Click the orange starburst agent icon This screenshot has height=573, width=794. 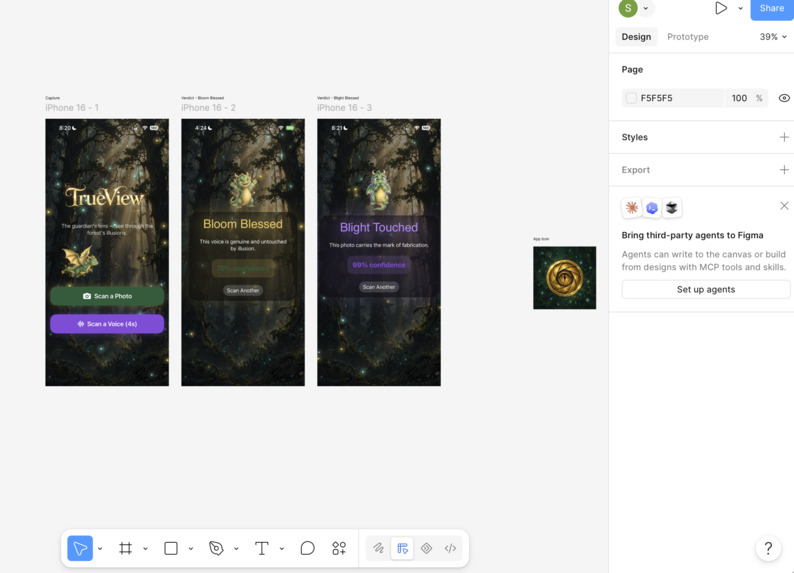coord(631,208)
